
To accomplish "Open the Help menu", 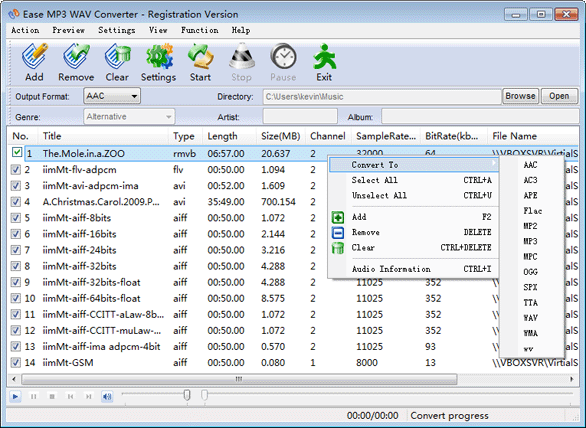I will click(241, 30).
